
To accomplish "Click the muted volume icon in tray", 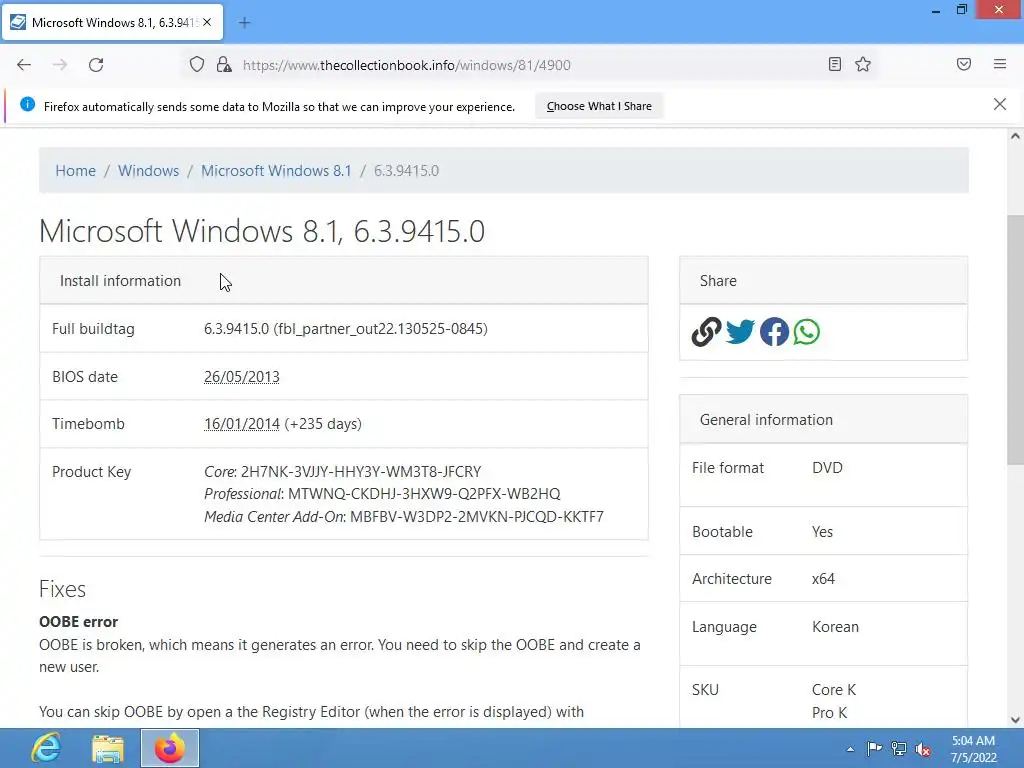I will pos(923,750).
